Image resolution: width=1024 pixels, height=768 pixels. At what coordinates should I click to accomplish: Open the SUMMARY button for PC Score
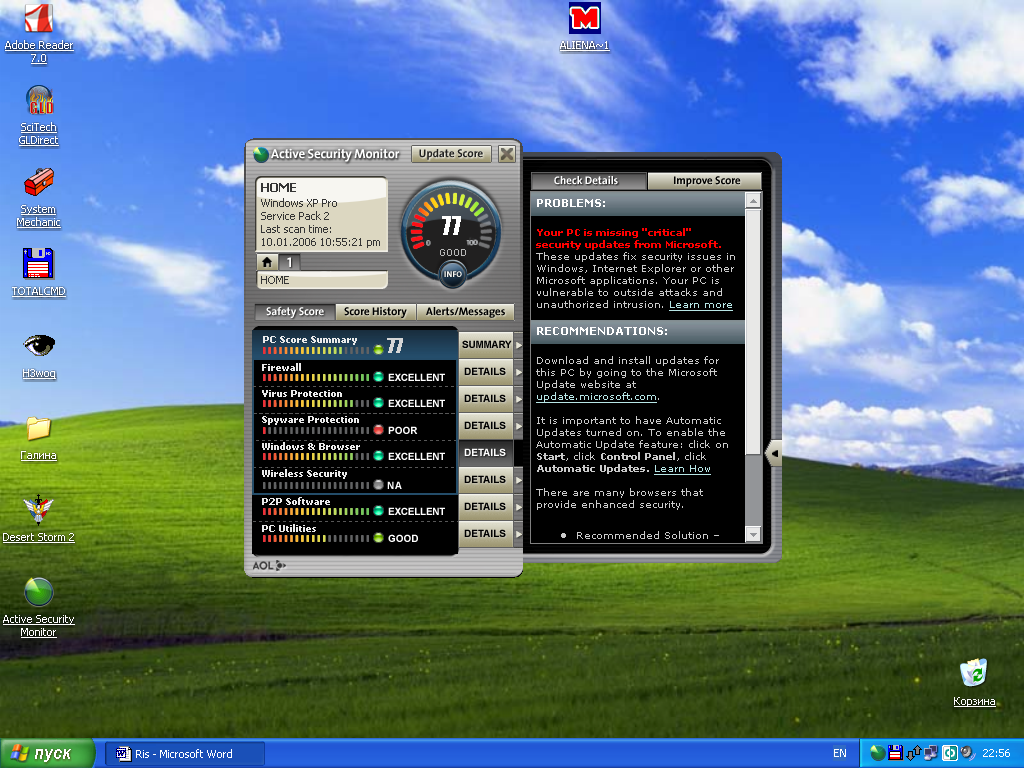(486, 344)
